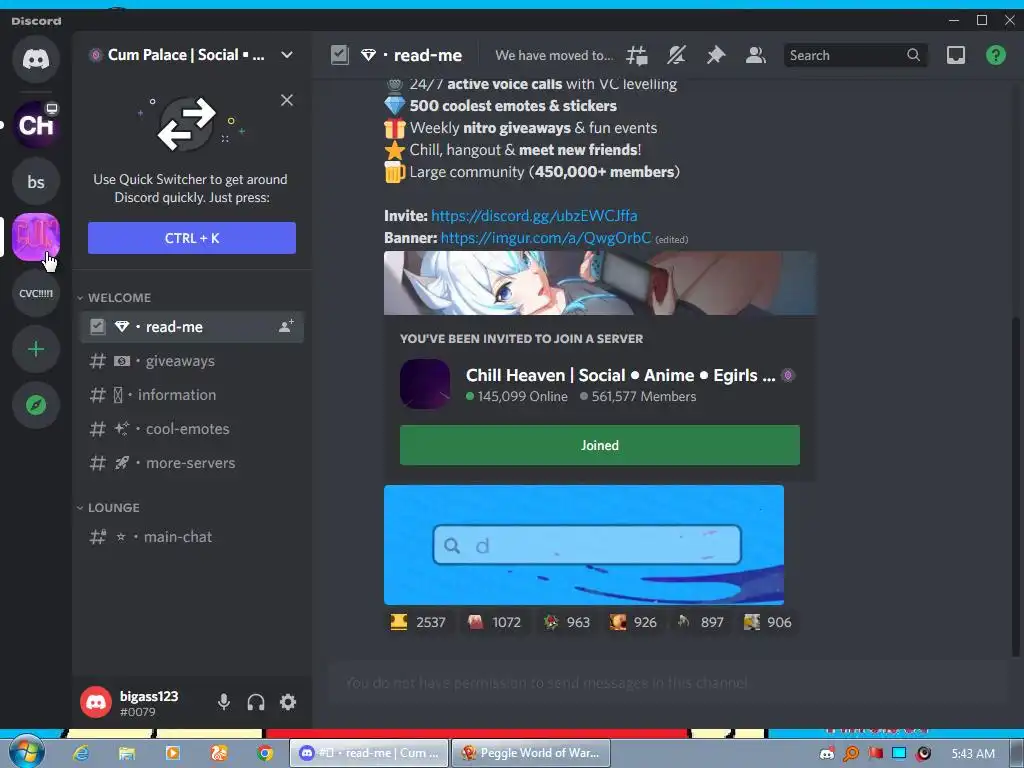1024x768 pixels.
Task: Deafen with the headphones icon
Action: click(256, 702)
